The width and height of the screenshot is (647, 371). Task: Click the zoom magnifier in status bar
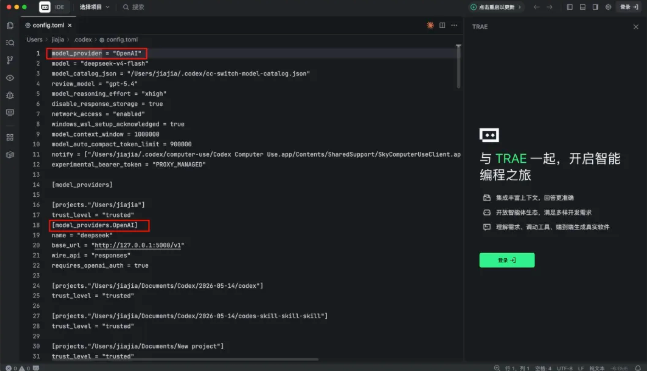497,368
